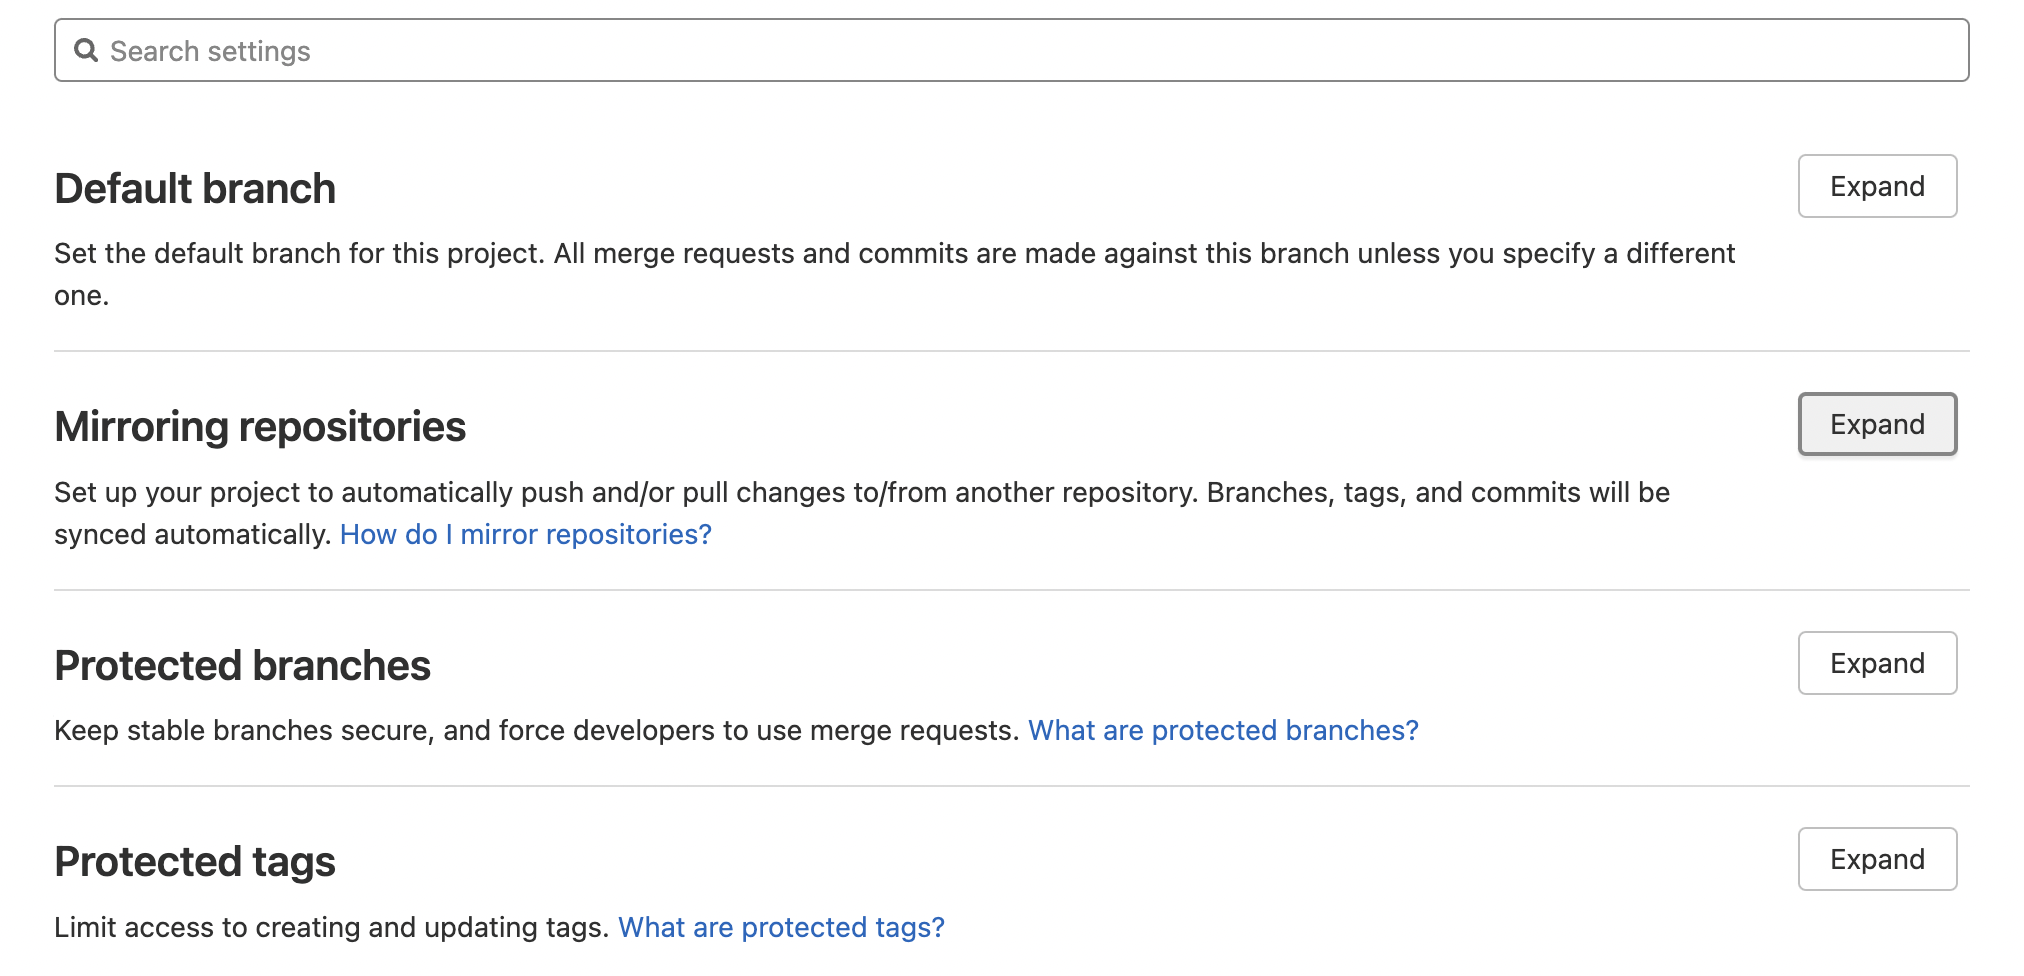Click the 'Limit access to creating' description text

(x=330, y=927)
